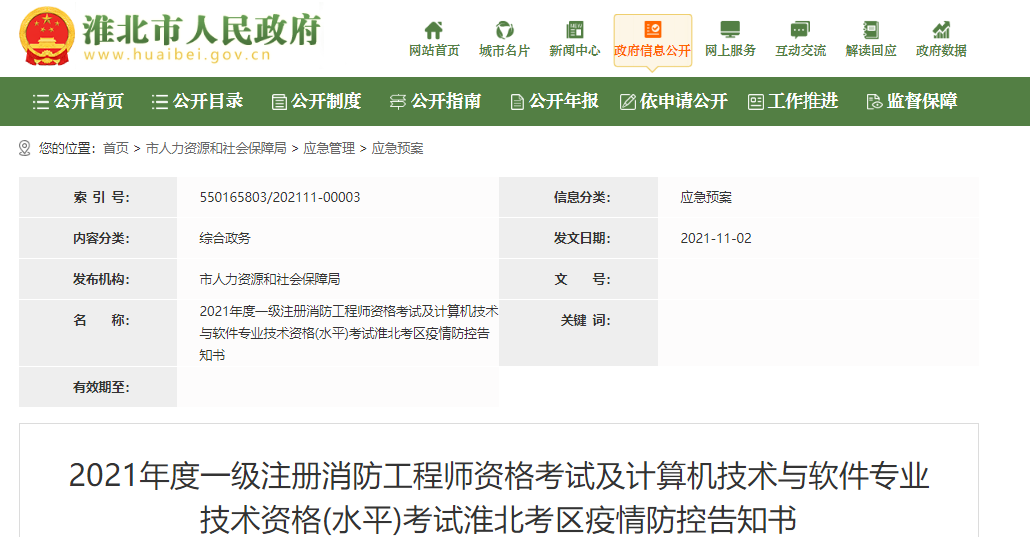This screenshot has width=1030, height=537.
Task: Open the 公开制度 menu item
Action: 316,101
